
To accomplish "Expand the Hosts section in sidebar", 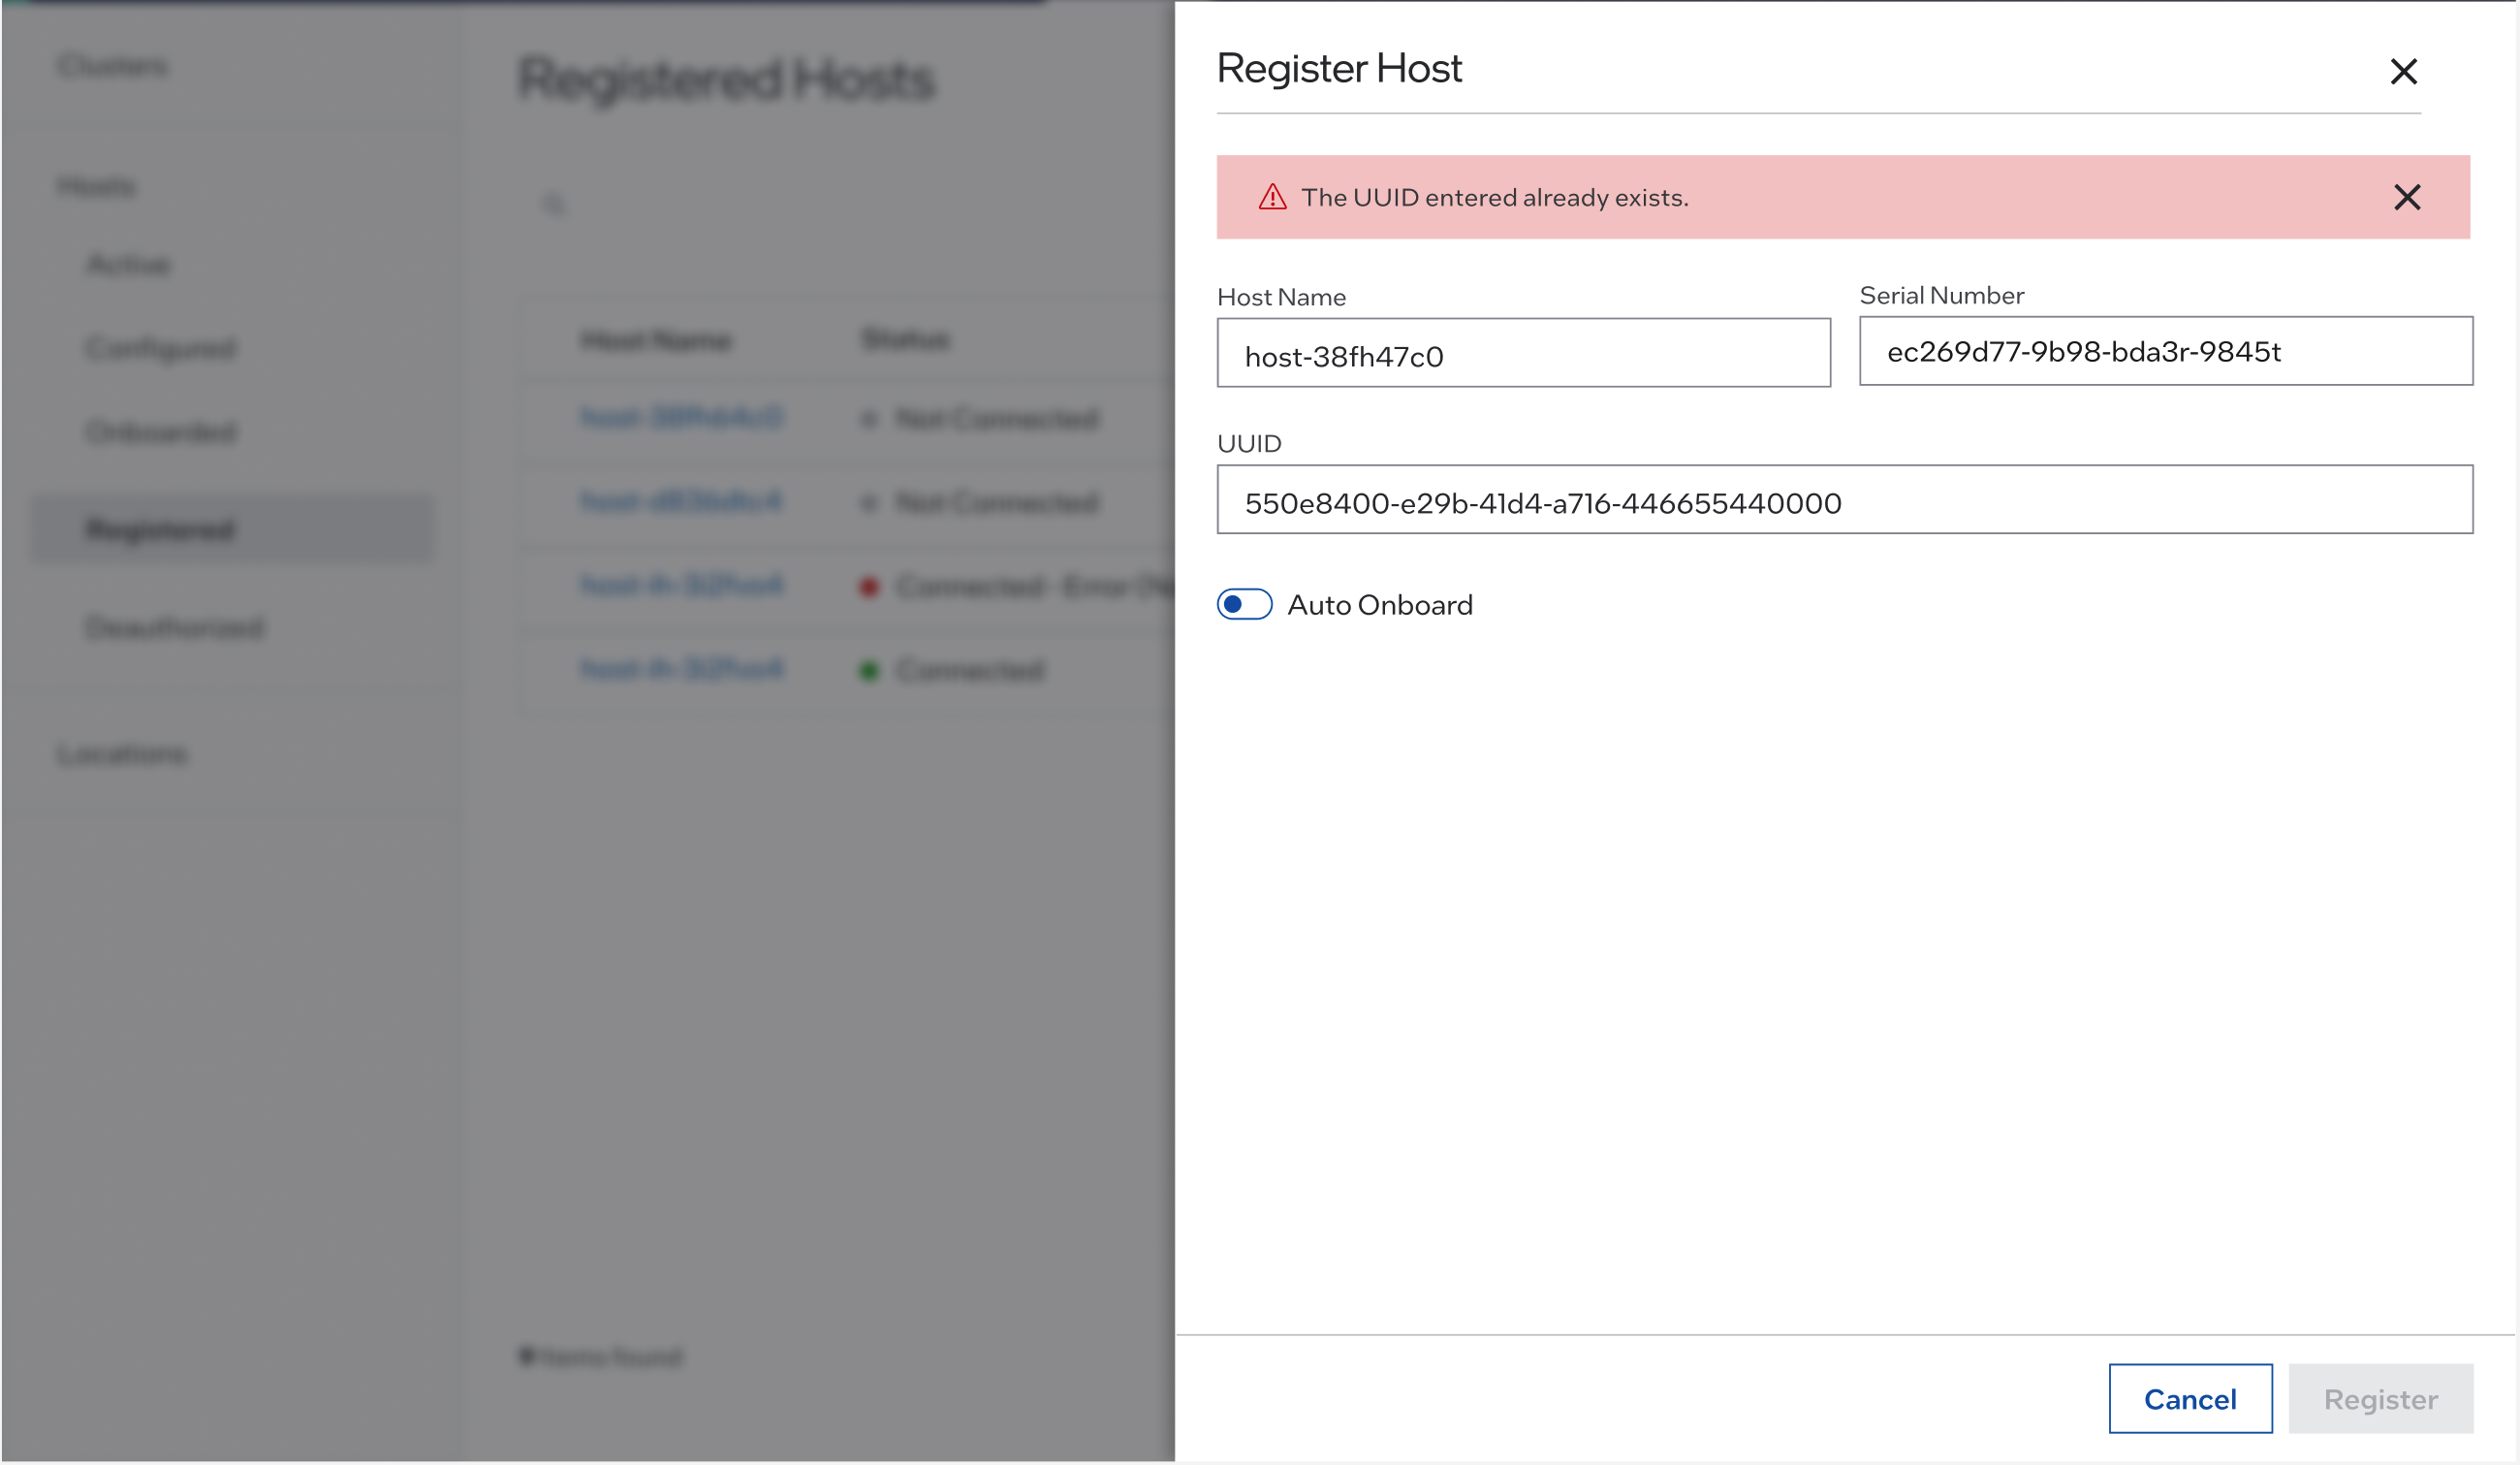I will click(95, 186).
